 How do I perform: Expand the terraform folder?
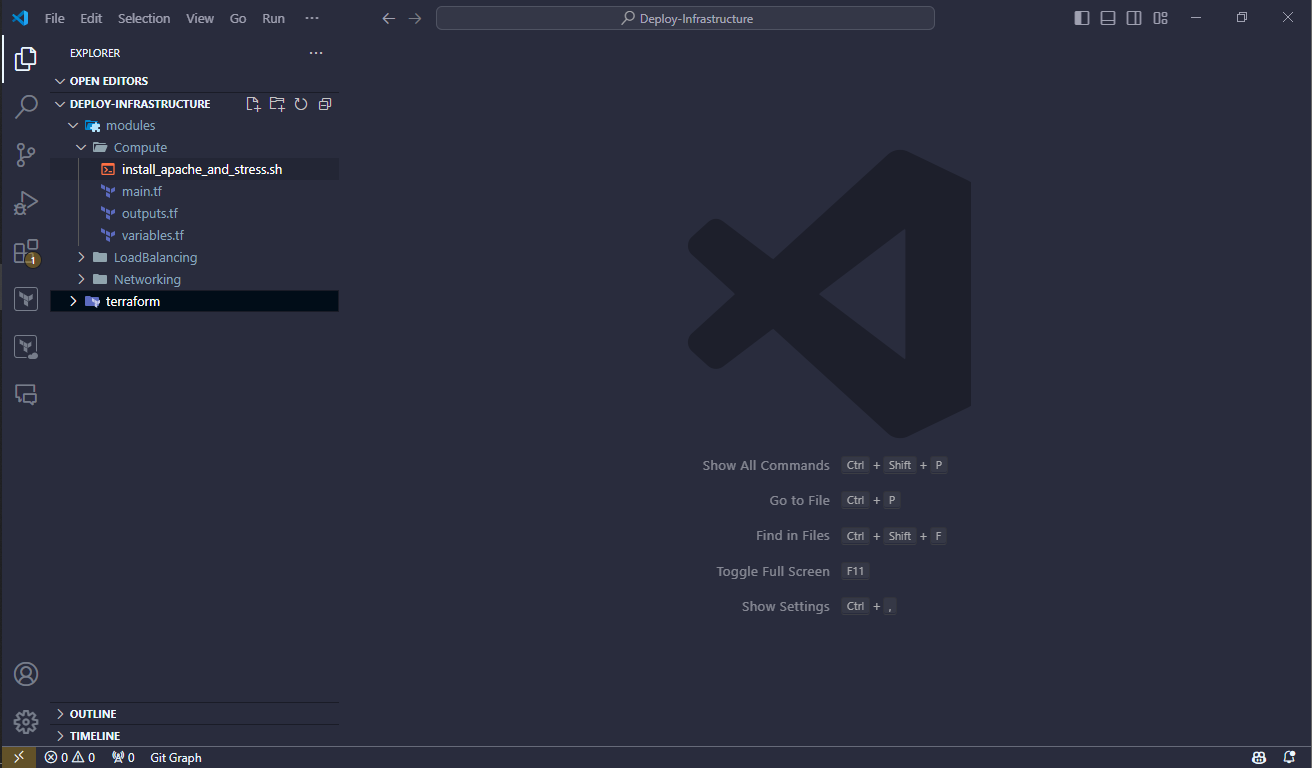click(195, 302)
